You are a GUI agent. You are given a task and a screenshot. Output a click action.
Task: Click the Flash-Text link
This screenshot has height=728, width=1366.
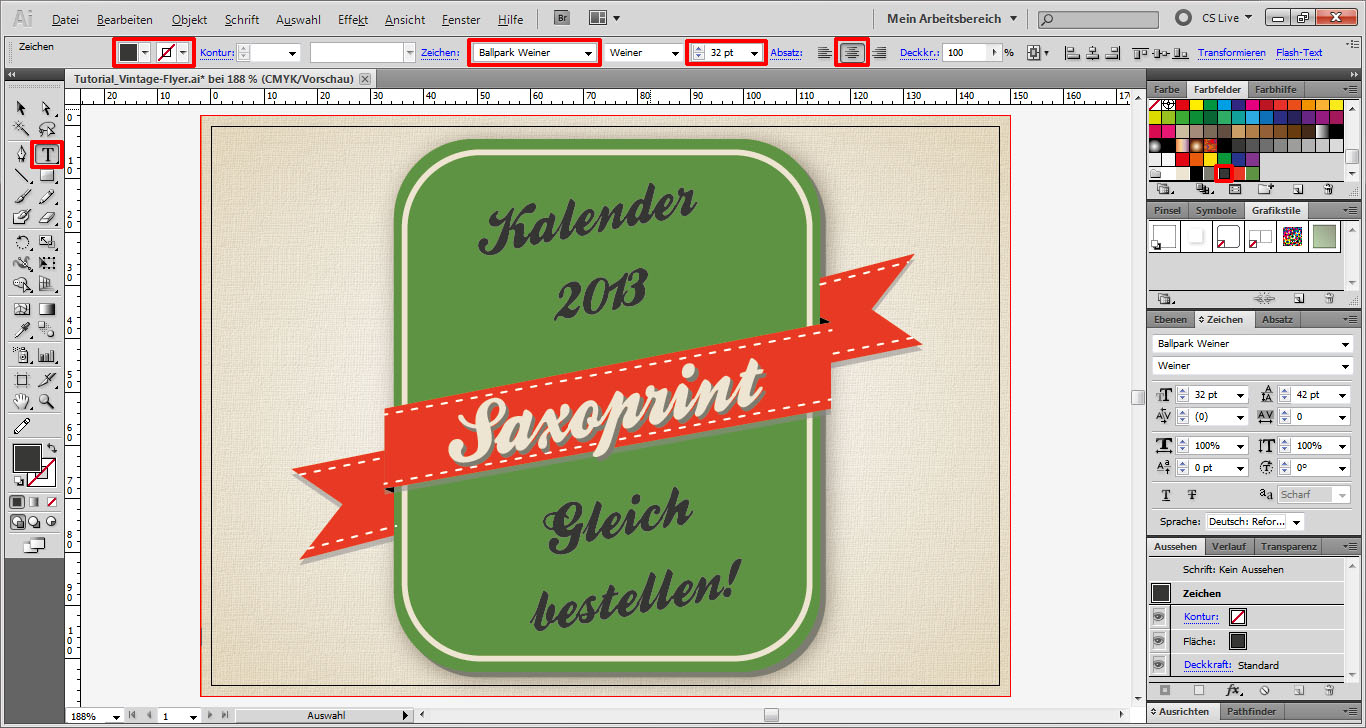pos(1298,53)
